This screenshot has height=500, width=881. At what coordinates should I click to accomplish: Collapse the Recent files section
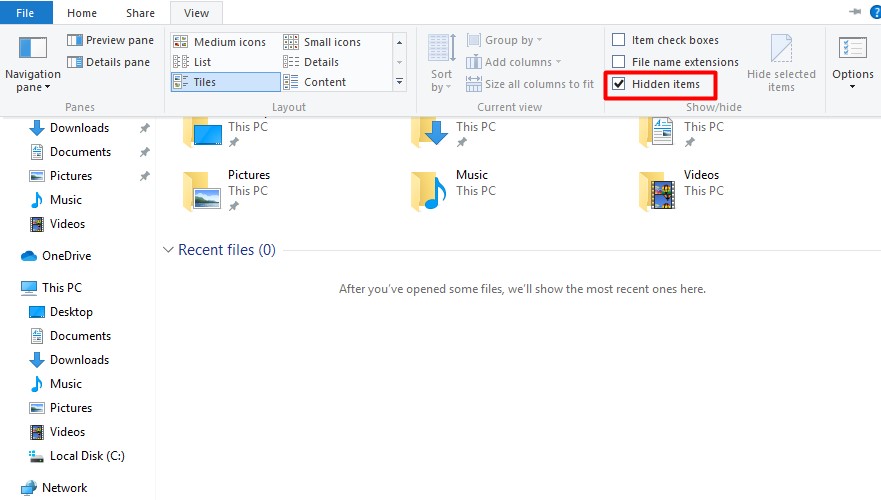click(x=167, y=250)
